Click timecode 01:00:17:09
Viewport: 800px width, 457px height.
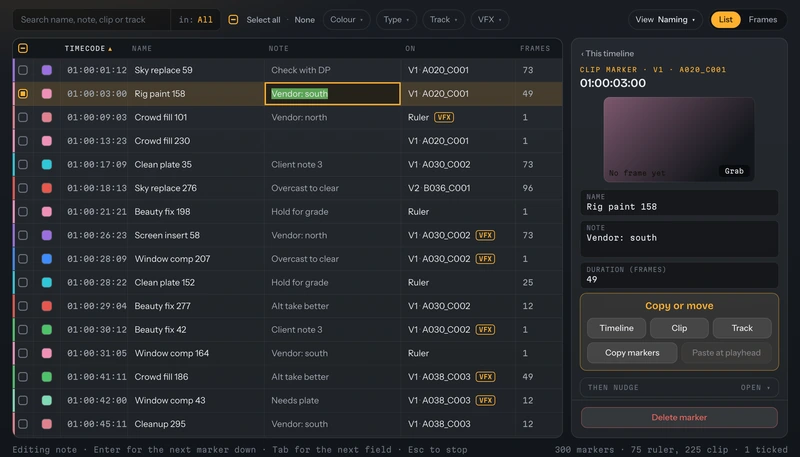[97, 164]
